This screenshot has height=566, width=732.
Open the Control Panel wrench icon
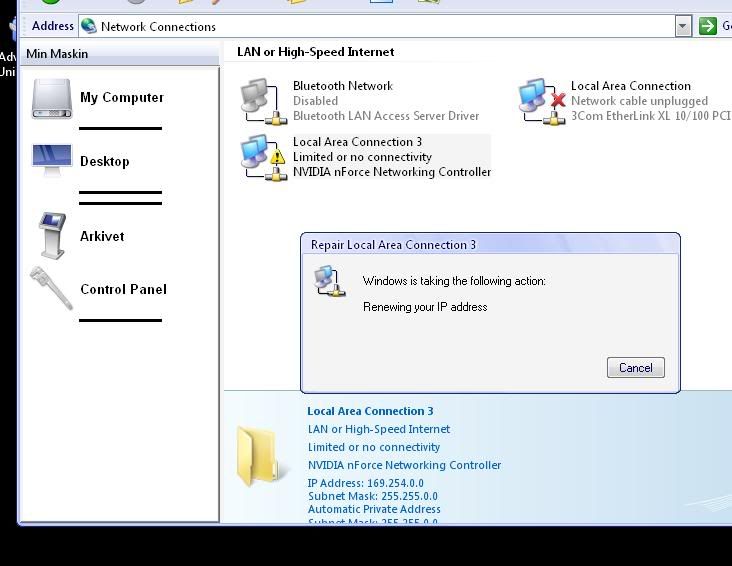pos(51,288)
